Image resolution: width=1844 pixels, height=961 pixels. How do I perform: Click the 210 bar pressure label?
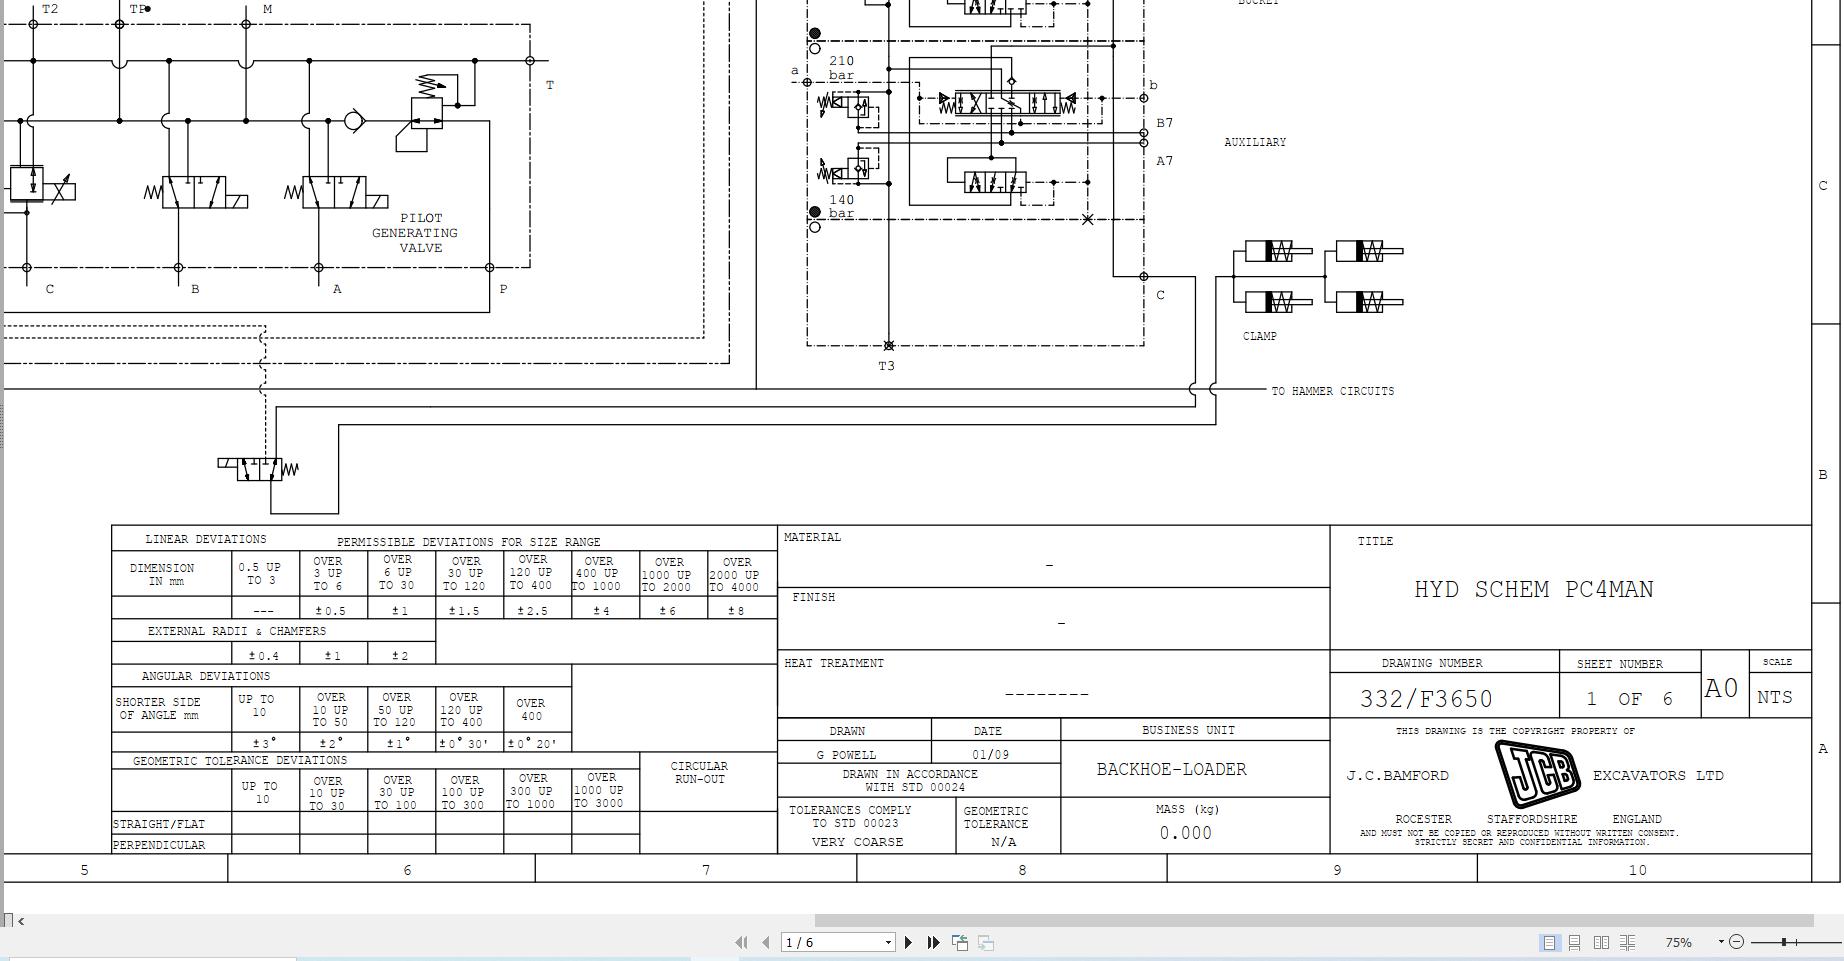tap(841, 68)
